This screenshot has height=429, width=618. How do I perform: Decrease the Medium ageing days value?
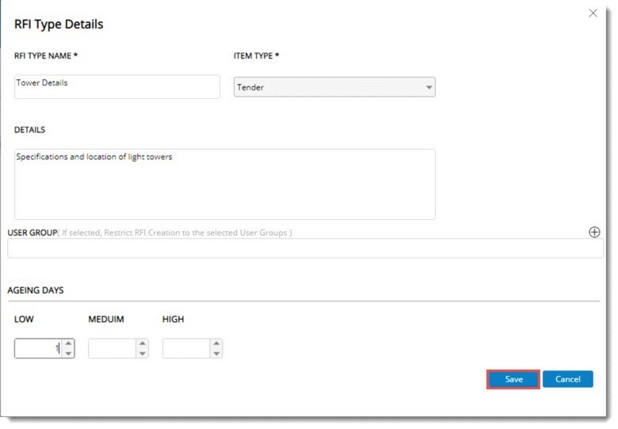click(142, 353)
